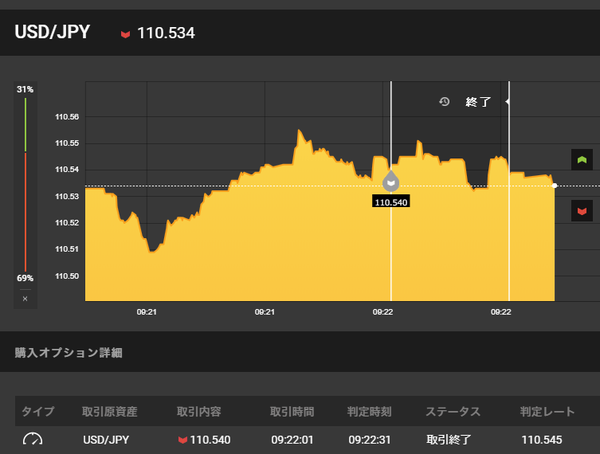Screen dimensions: 600x454
Task: Click the 110.540 entry price label
Action: pyautogui.click(x=391, y=202)
